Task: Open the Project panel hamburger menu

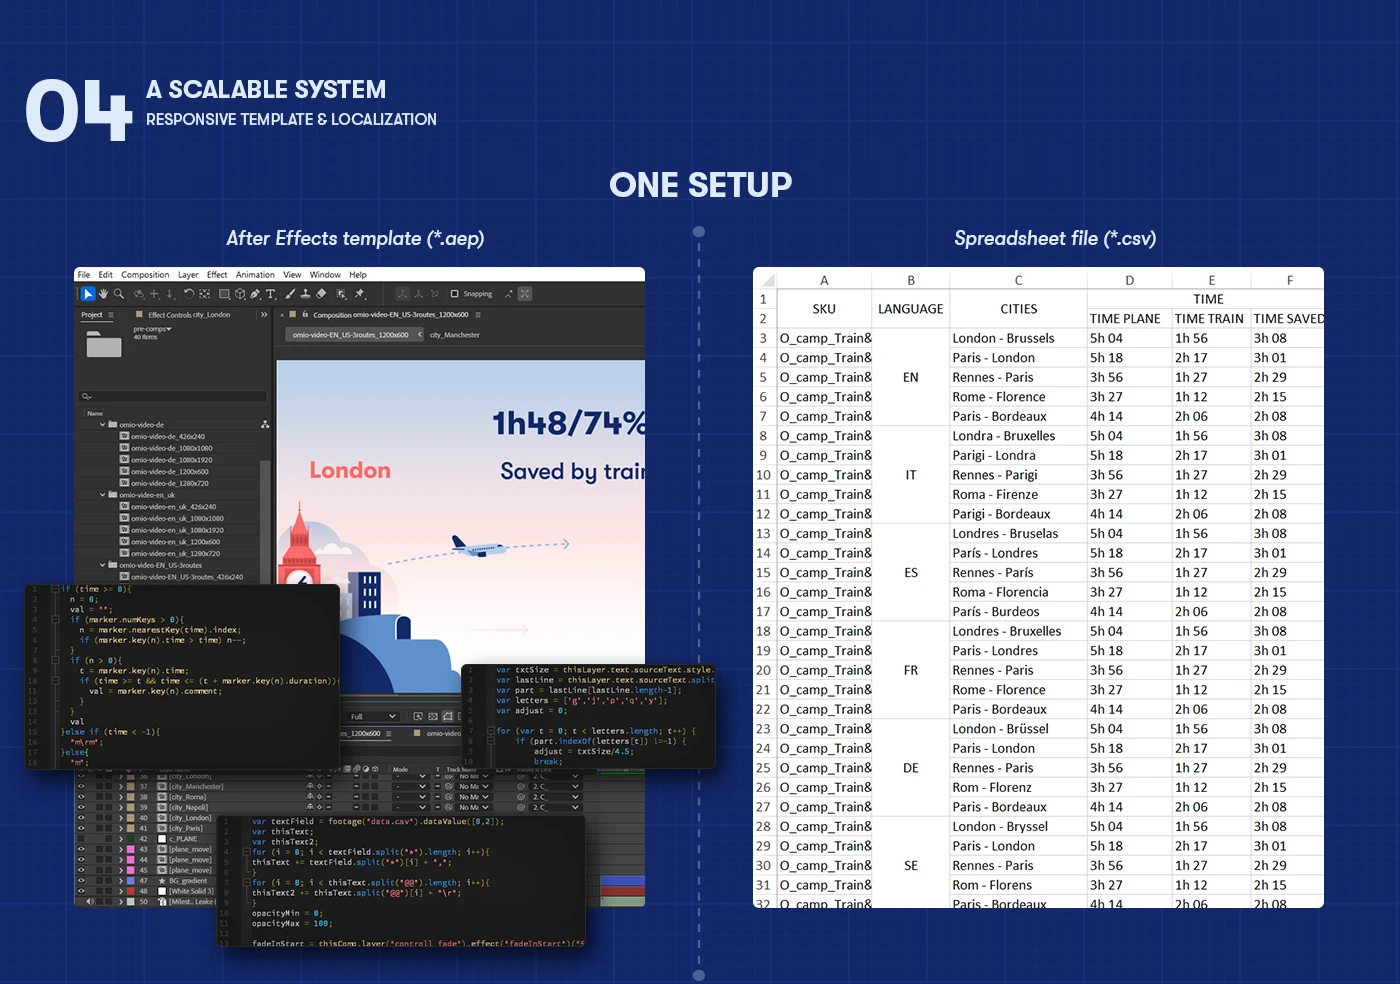Action: click(110, 315)
